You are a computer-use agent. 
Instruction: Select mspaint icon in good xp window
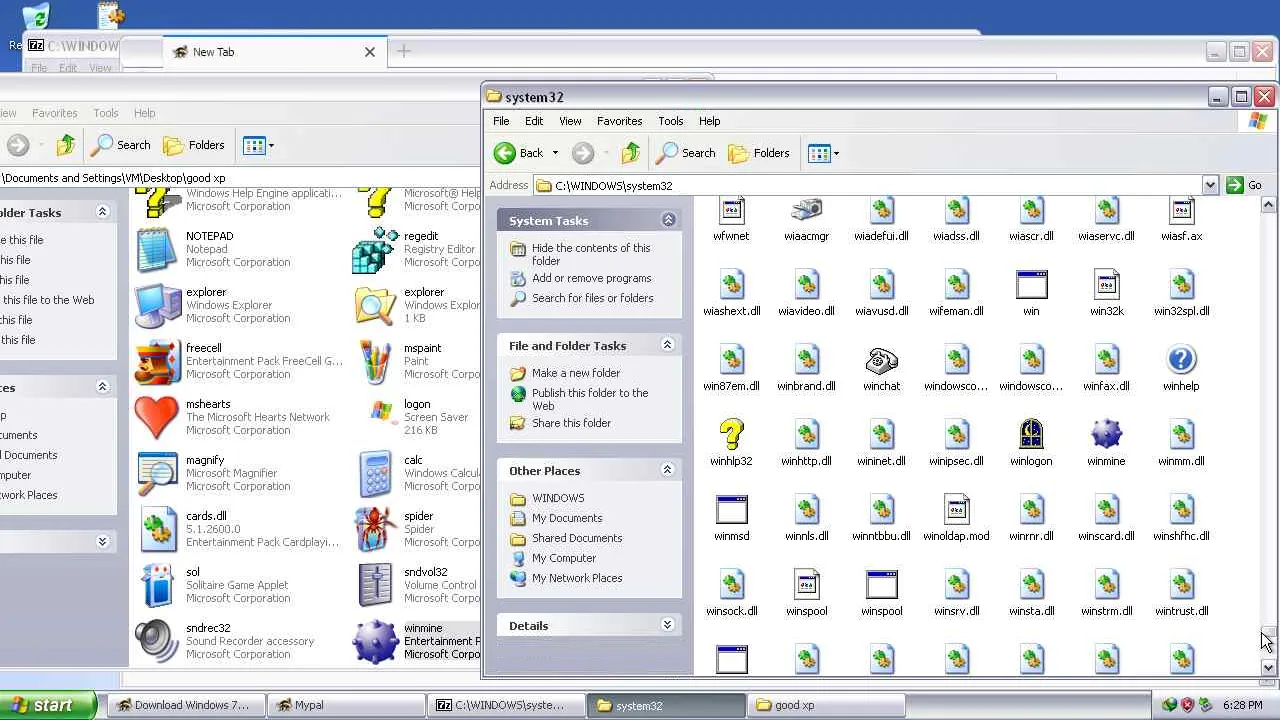click(x=375, y=362)
